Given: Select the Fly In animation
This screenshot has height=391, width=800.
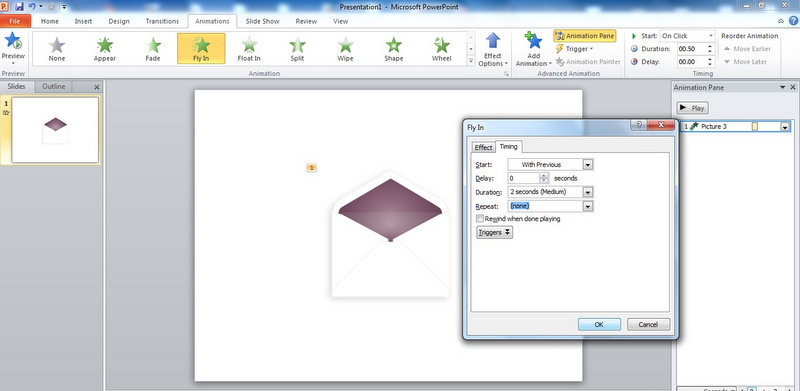Looking at the screenshot, I should coord(201,49).
